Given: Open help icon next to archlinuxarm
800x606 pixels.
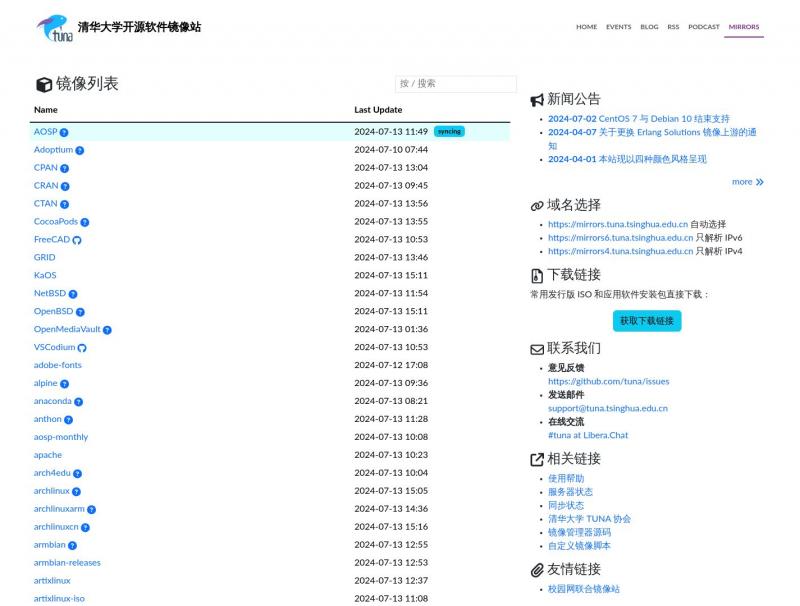Looking at the screenshot, I should tap(91, 510).
